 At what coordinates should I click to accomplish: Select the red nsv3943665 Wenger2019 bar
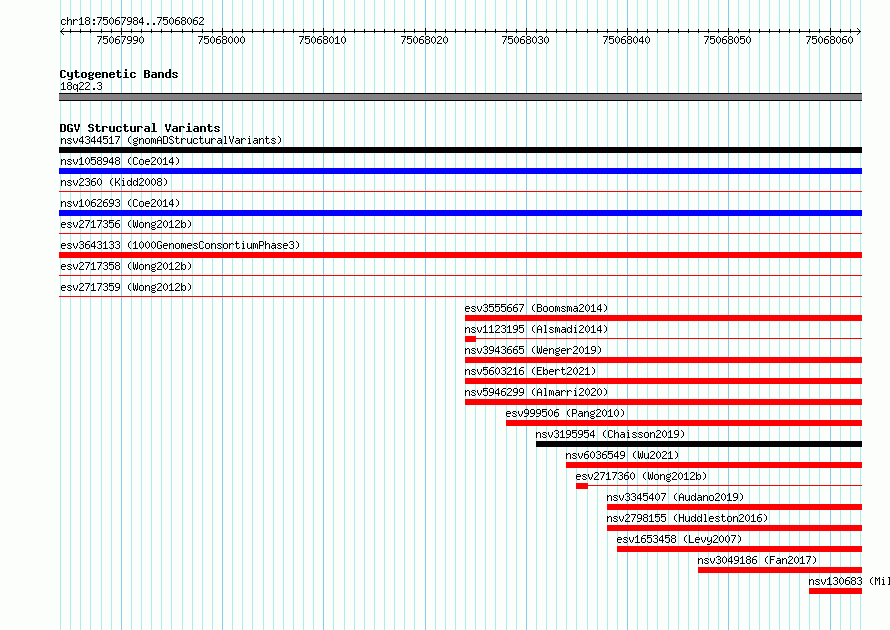coord(663,360)
